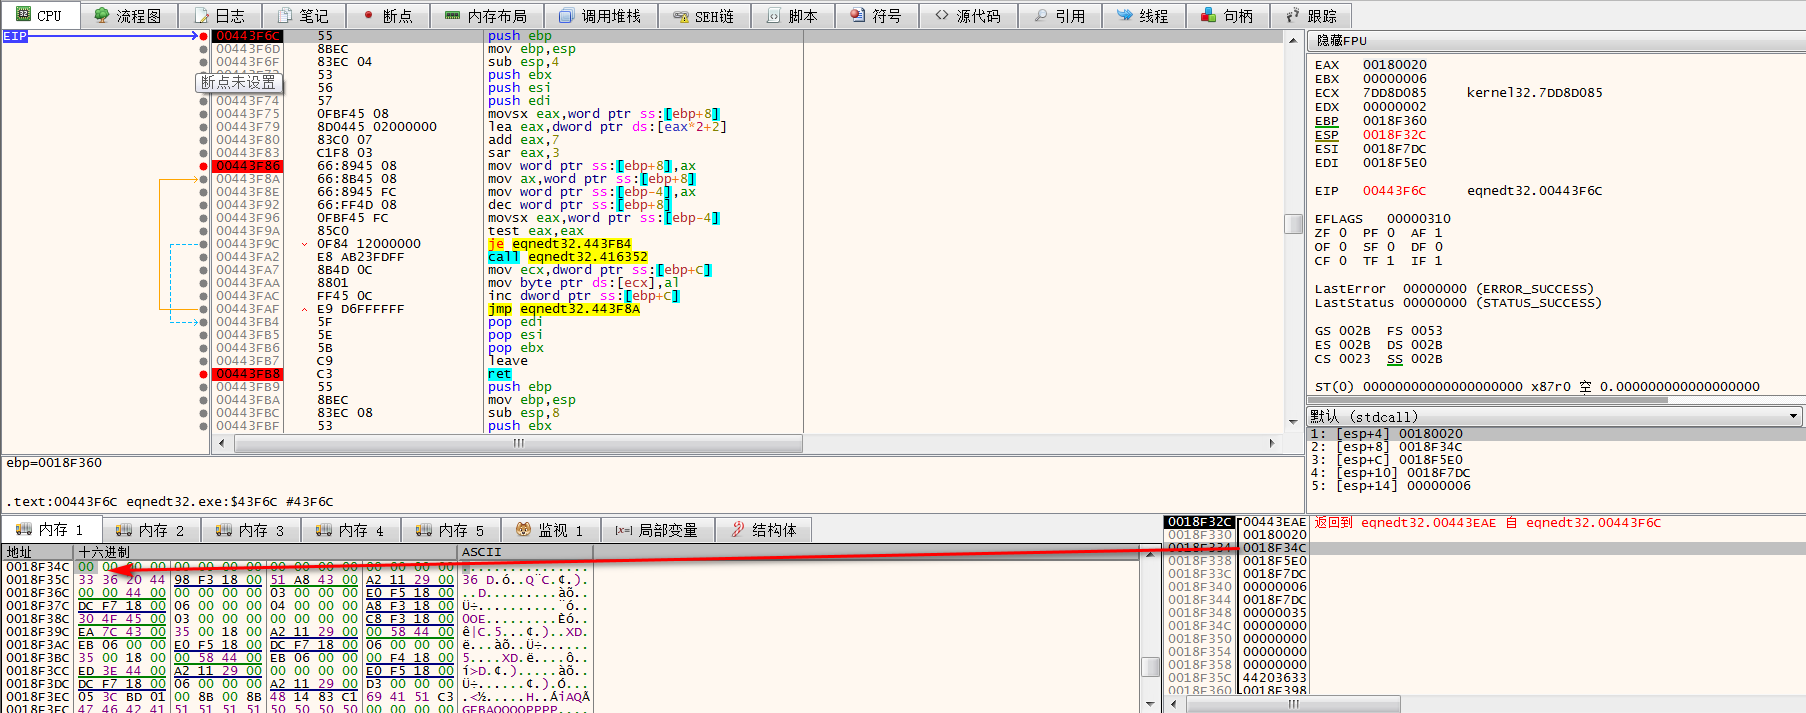
Task: Switch to 内存 4 dump tab
Action: [x=351, y=530]
